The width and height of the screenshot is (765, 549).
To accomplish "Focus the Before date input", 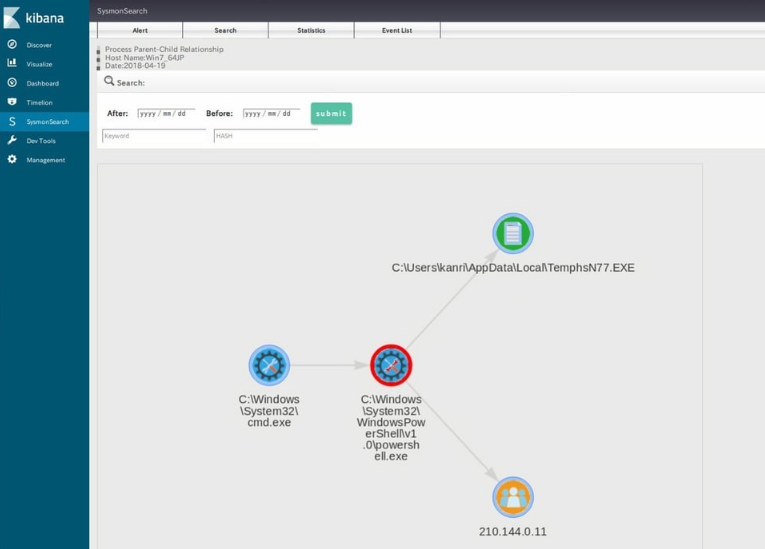I will (271, 114).
